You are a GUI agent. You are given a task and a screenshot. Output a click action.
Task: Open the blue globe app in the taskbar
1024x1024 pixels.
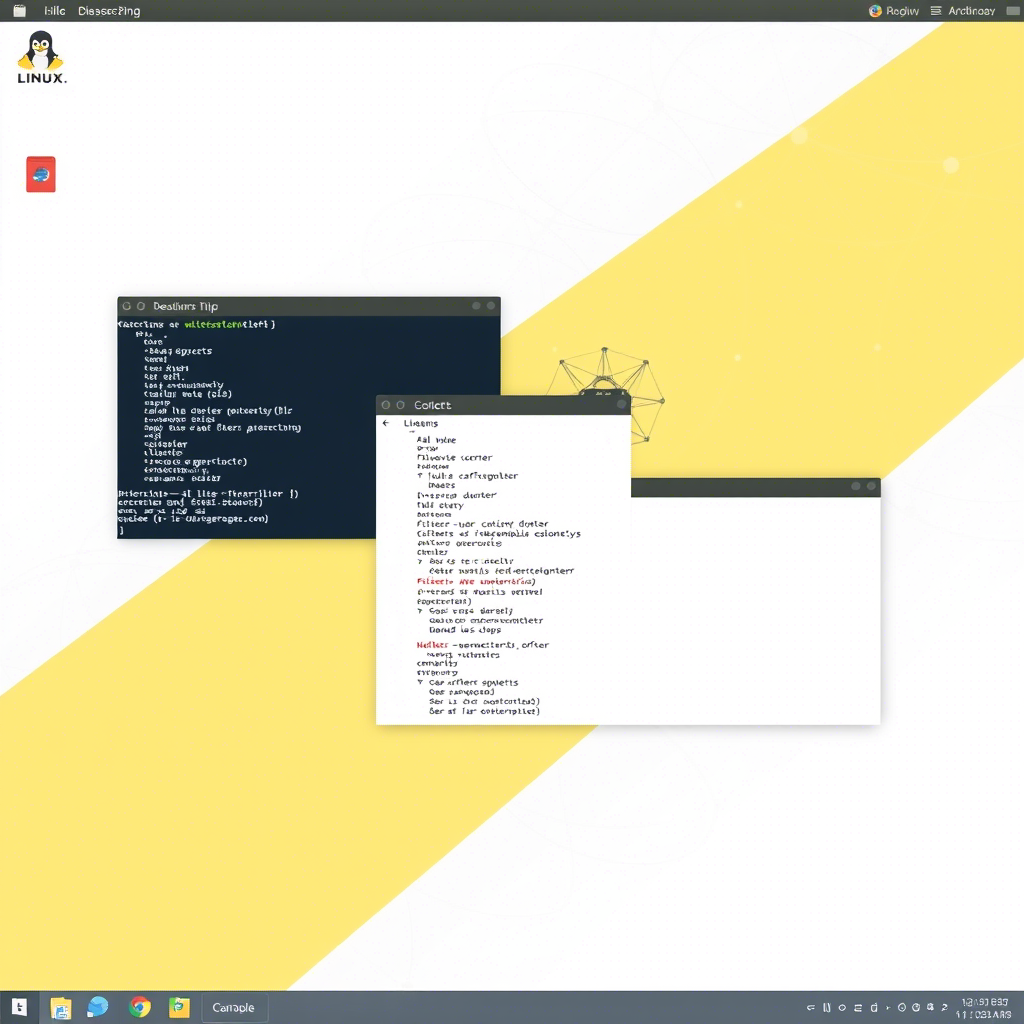click(98, 1007)
